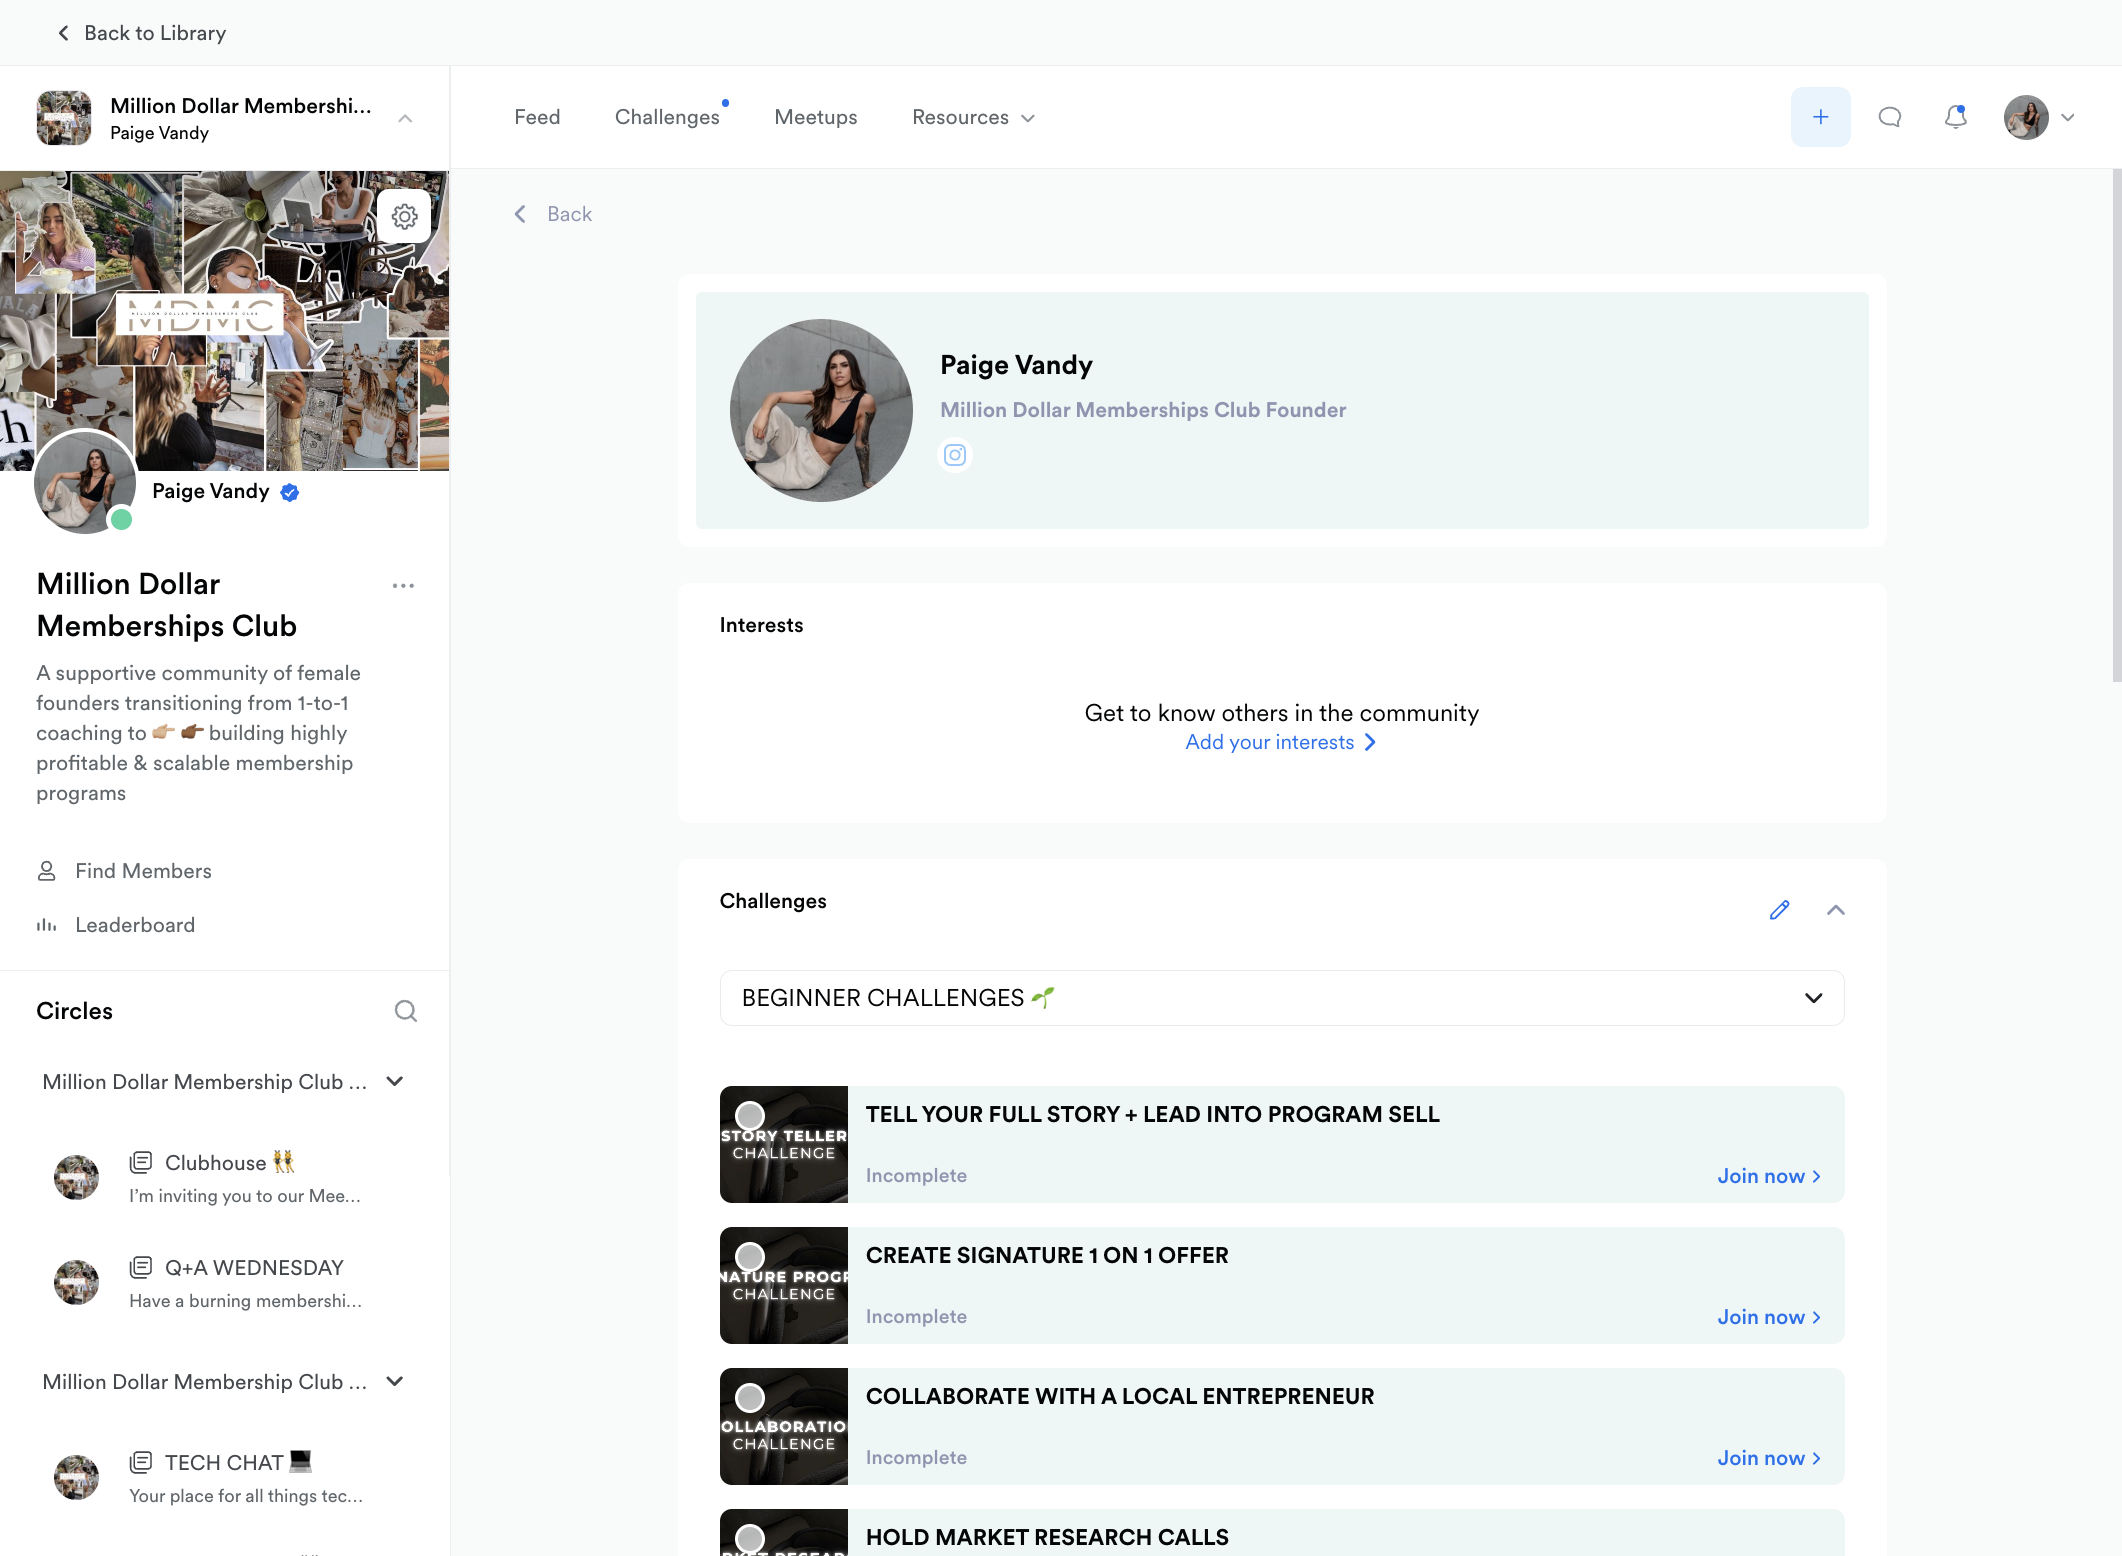Join Collaborate With a Local Entrepreneur

(1768, 1458)
